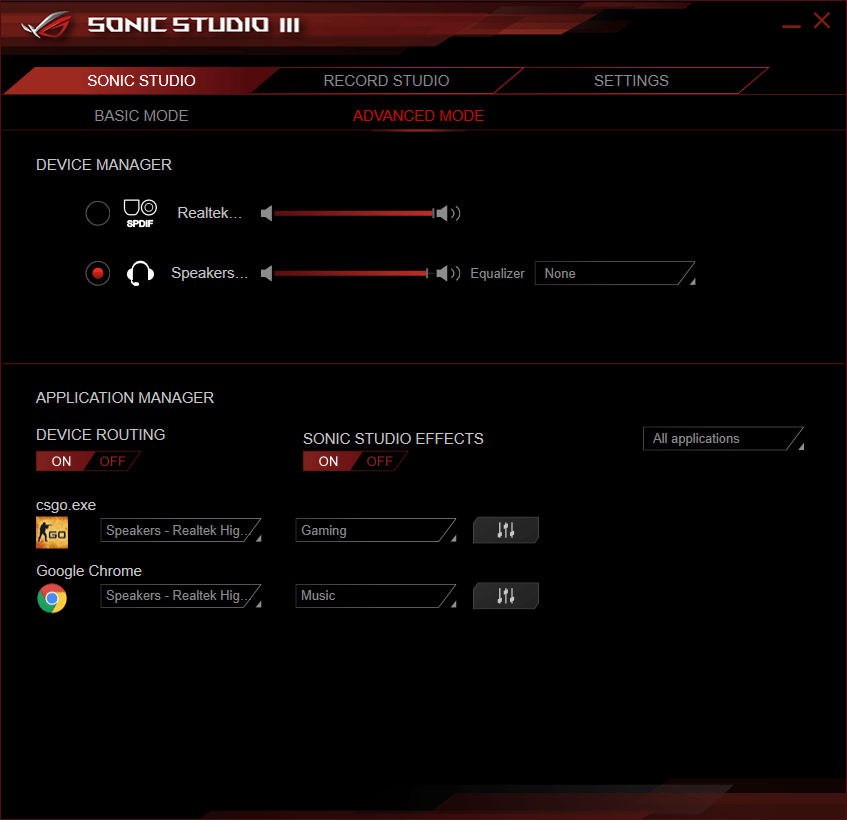
Task: Switch to Basic Mode
Action: 141,116
